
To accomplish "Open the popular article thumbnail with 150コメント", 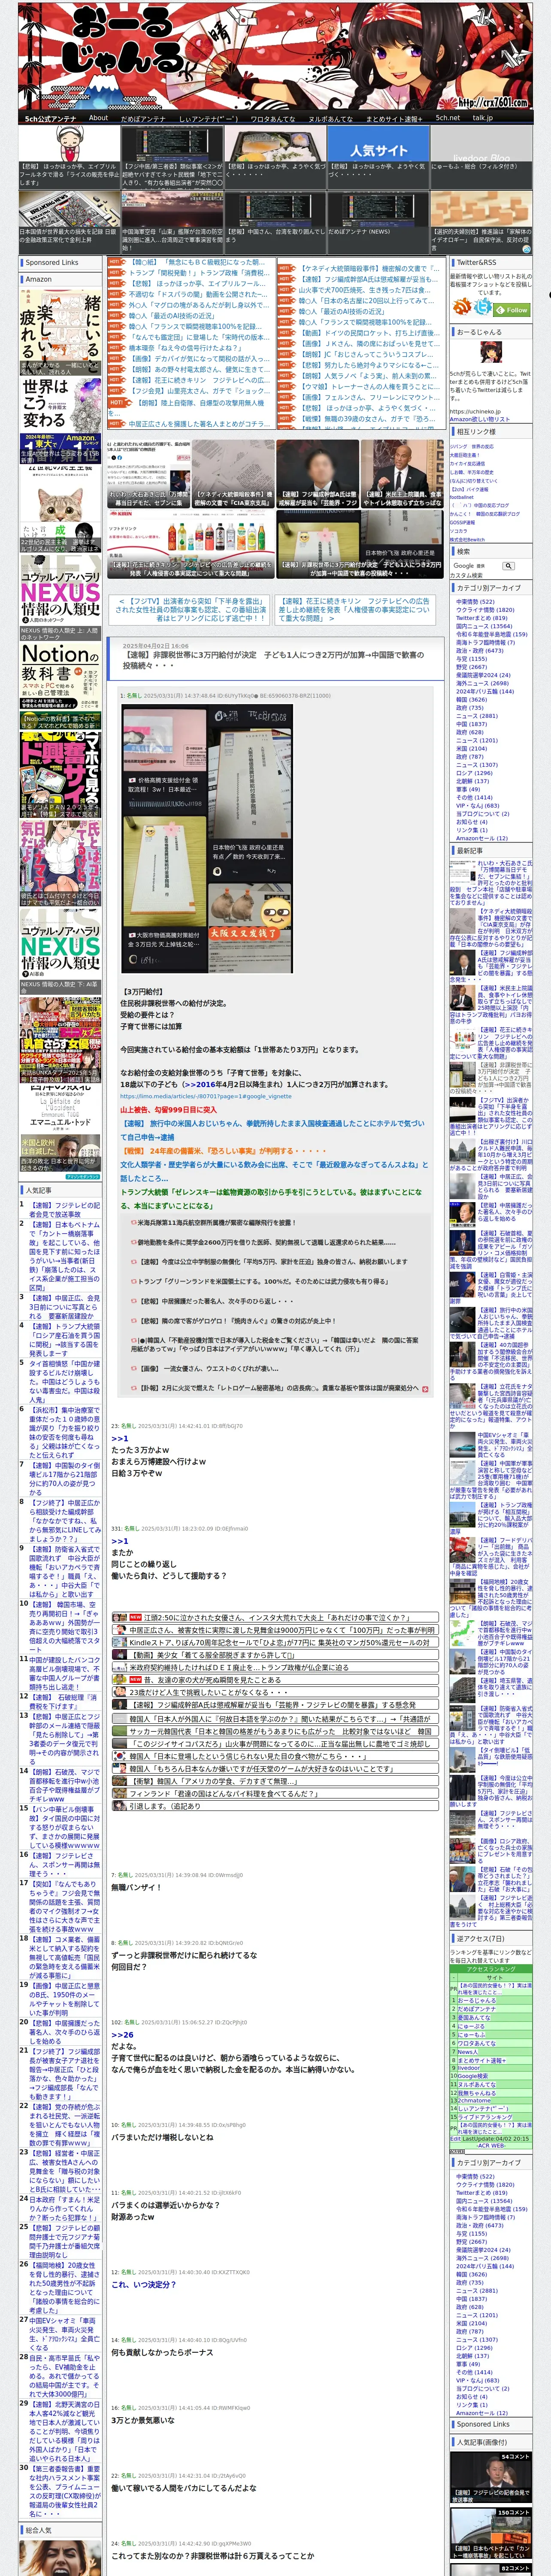I will click(x=491, y=2534).
